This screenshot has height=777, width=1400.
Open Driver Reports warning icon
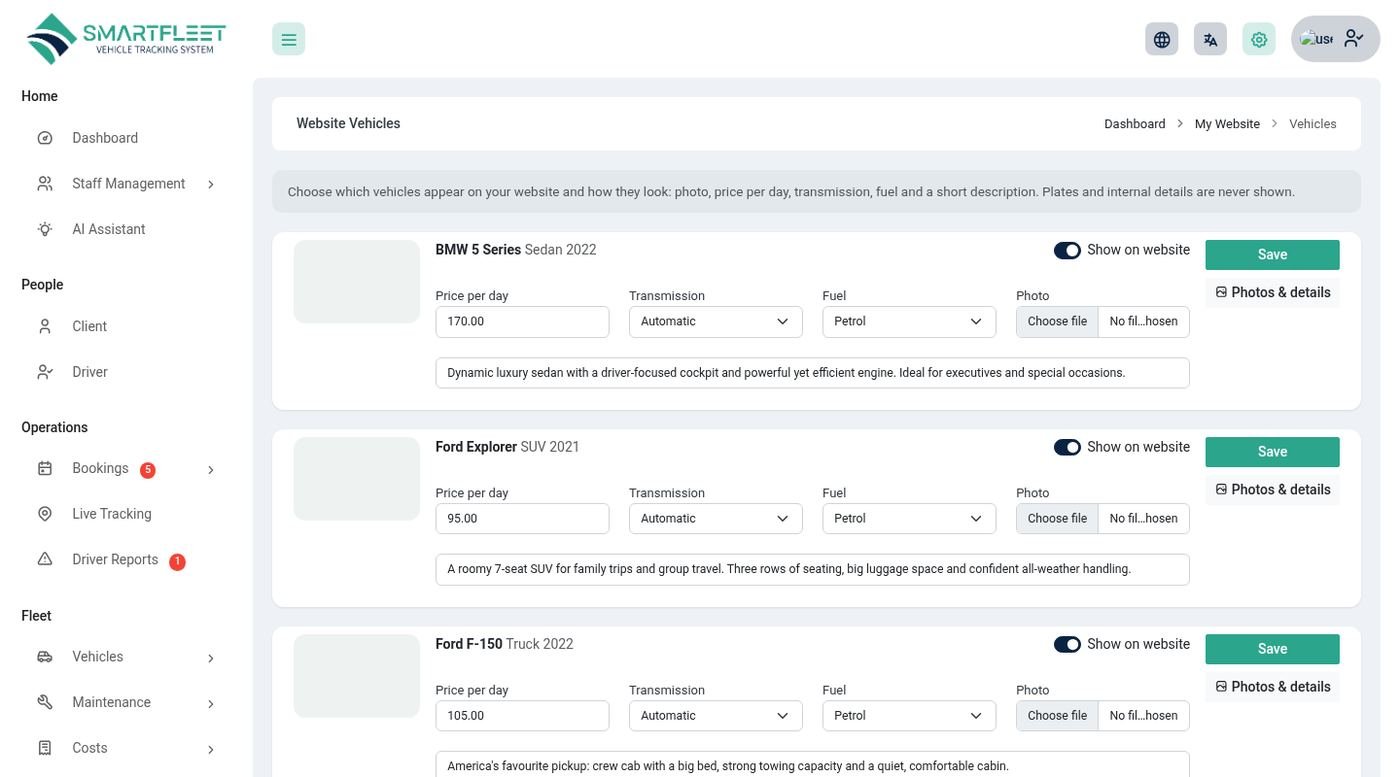pyautogui.click(x=45, y=559)
